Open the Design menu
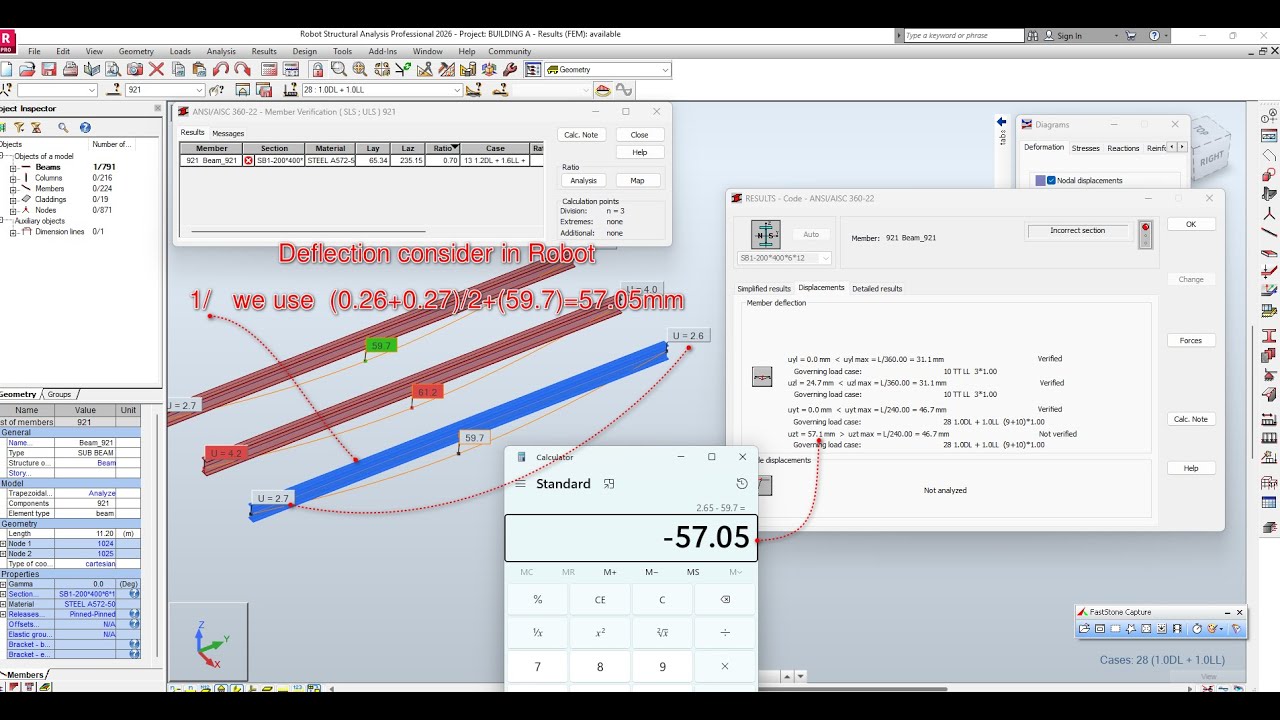 [x=304, y=51]
